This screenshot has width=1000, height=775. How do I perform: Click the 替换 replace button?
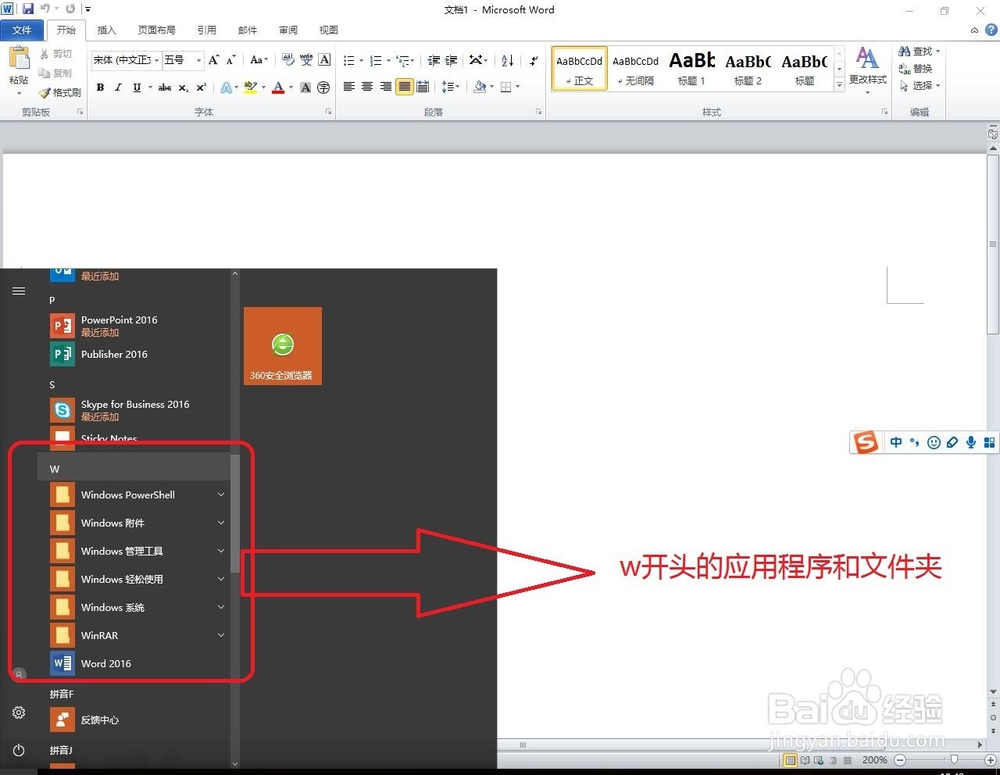coord(915,68)
